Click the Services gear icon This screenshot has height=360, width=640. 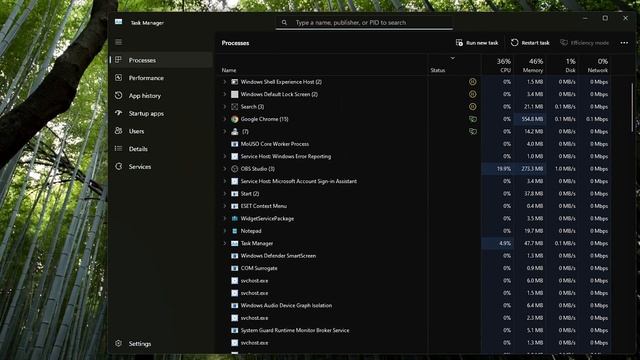tap(118, 167)
